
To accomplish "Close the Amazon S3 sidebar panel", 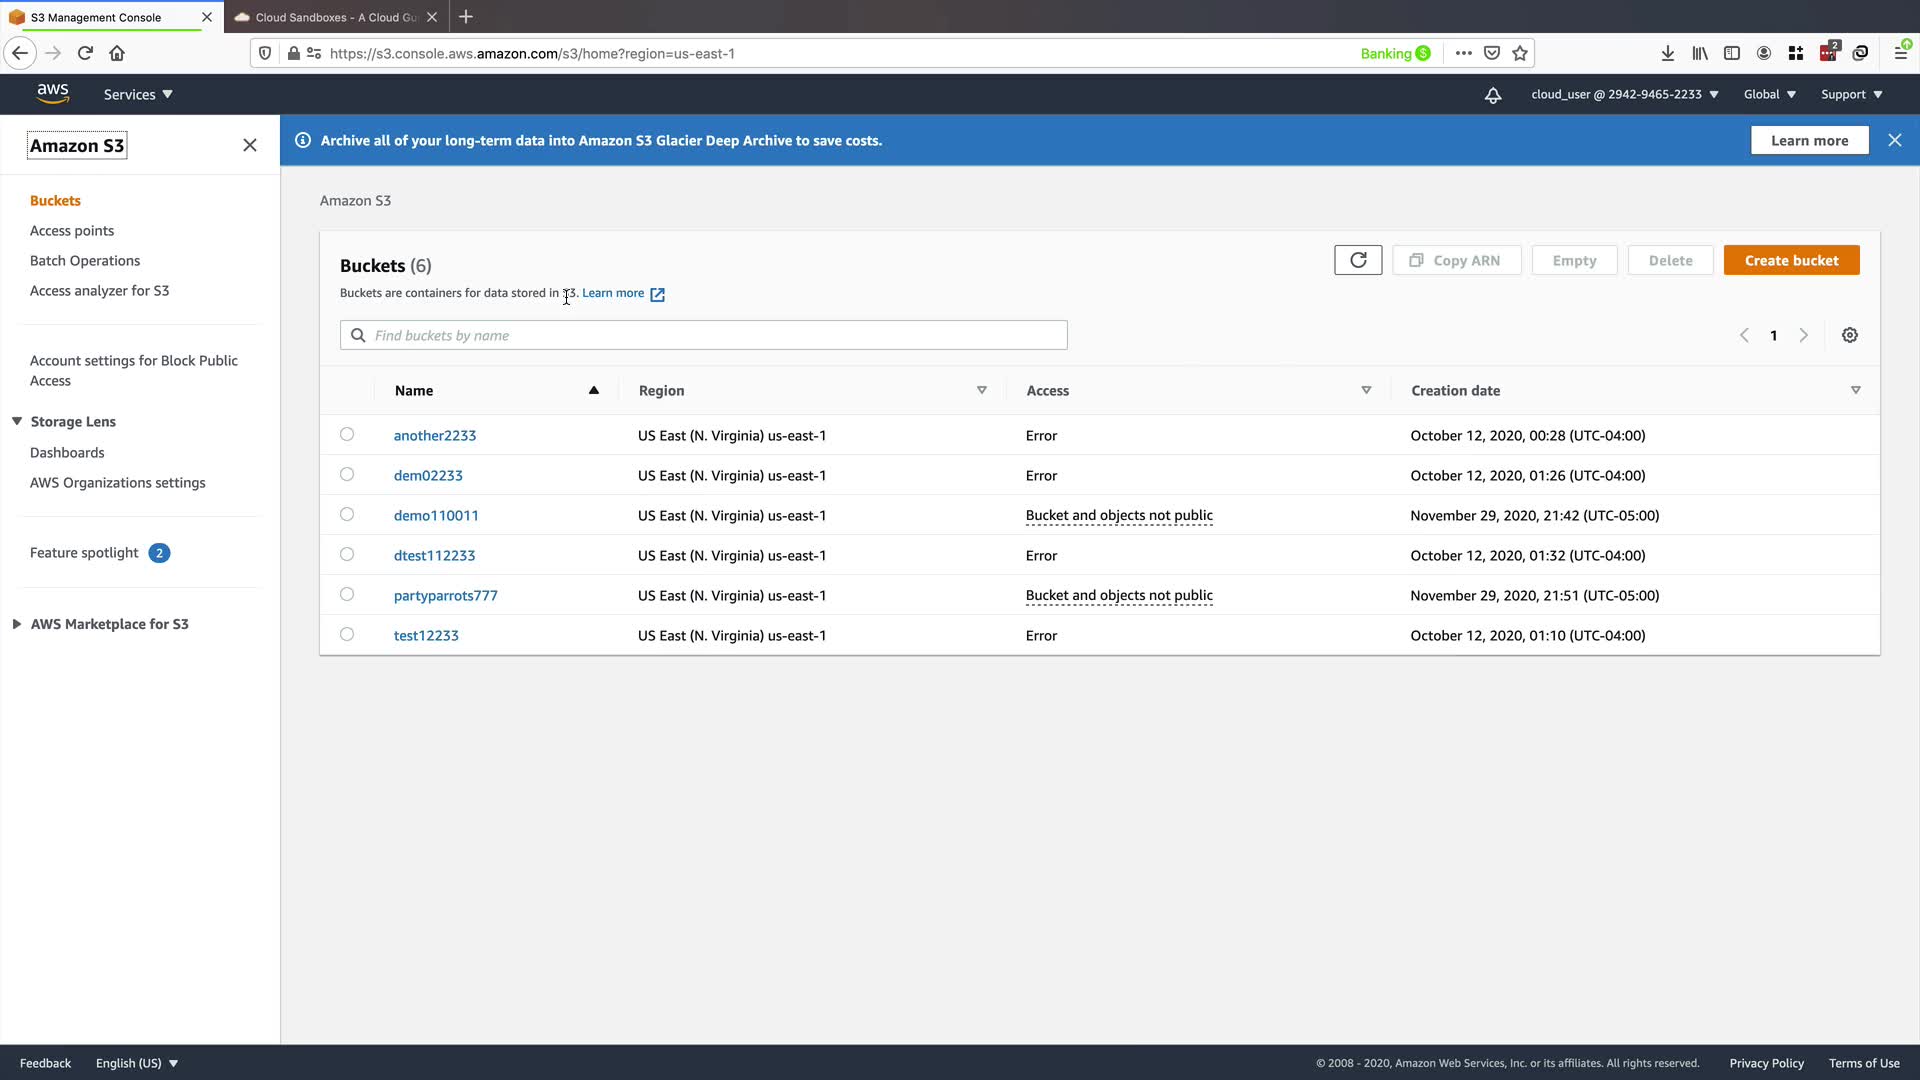I will (x=250, y=146).
